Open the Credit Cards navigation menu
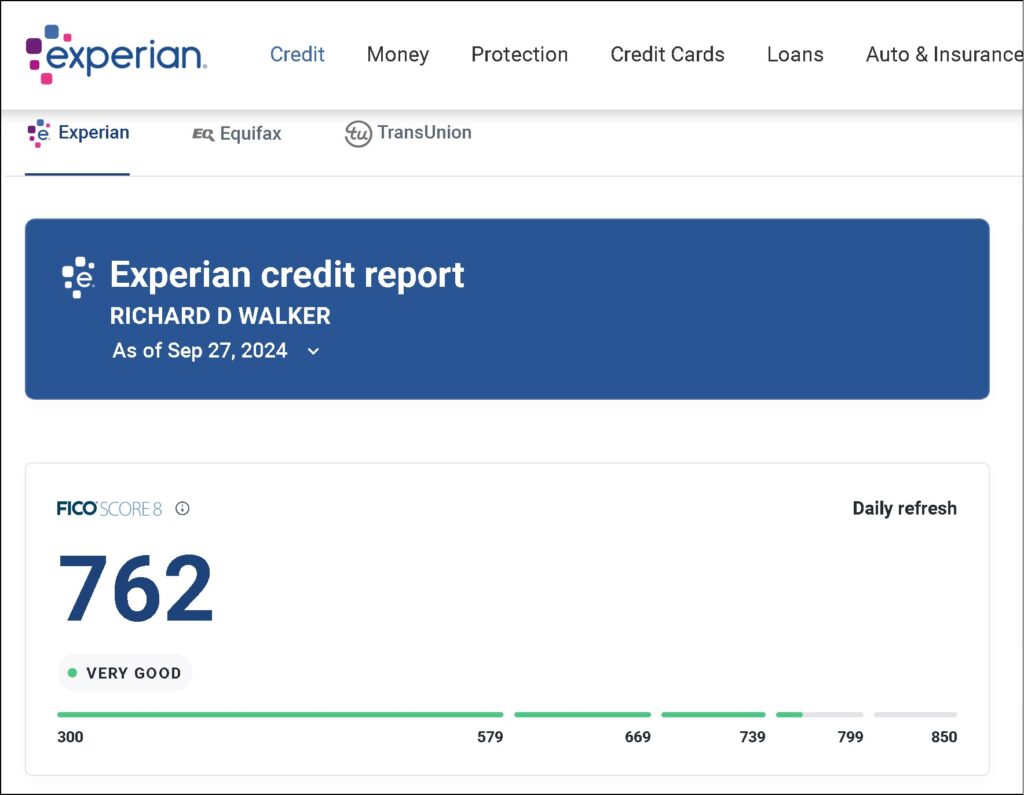Image resolution: width=1024 pixels, height=795 pixels. 667,54
